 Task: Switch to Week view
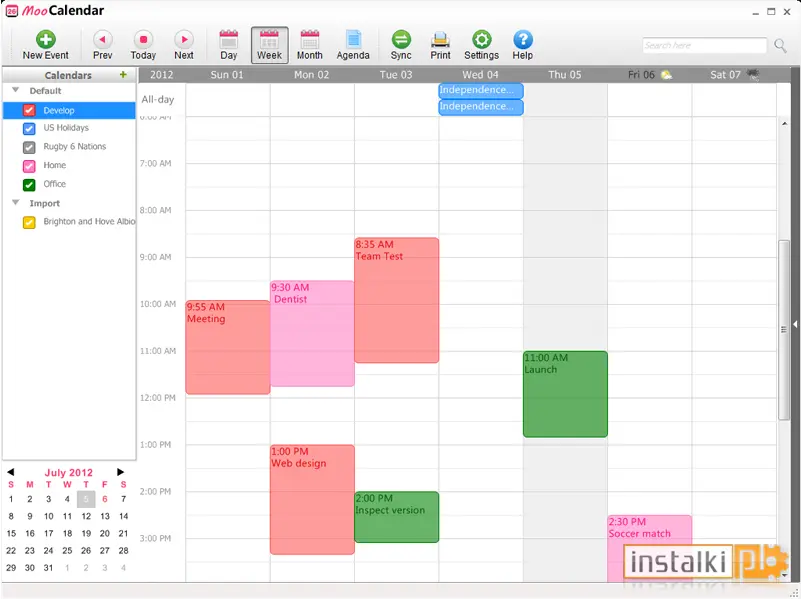[x=269, y=45]
